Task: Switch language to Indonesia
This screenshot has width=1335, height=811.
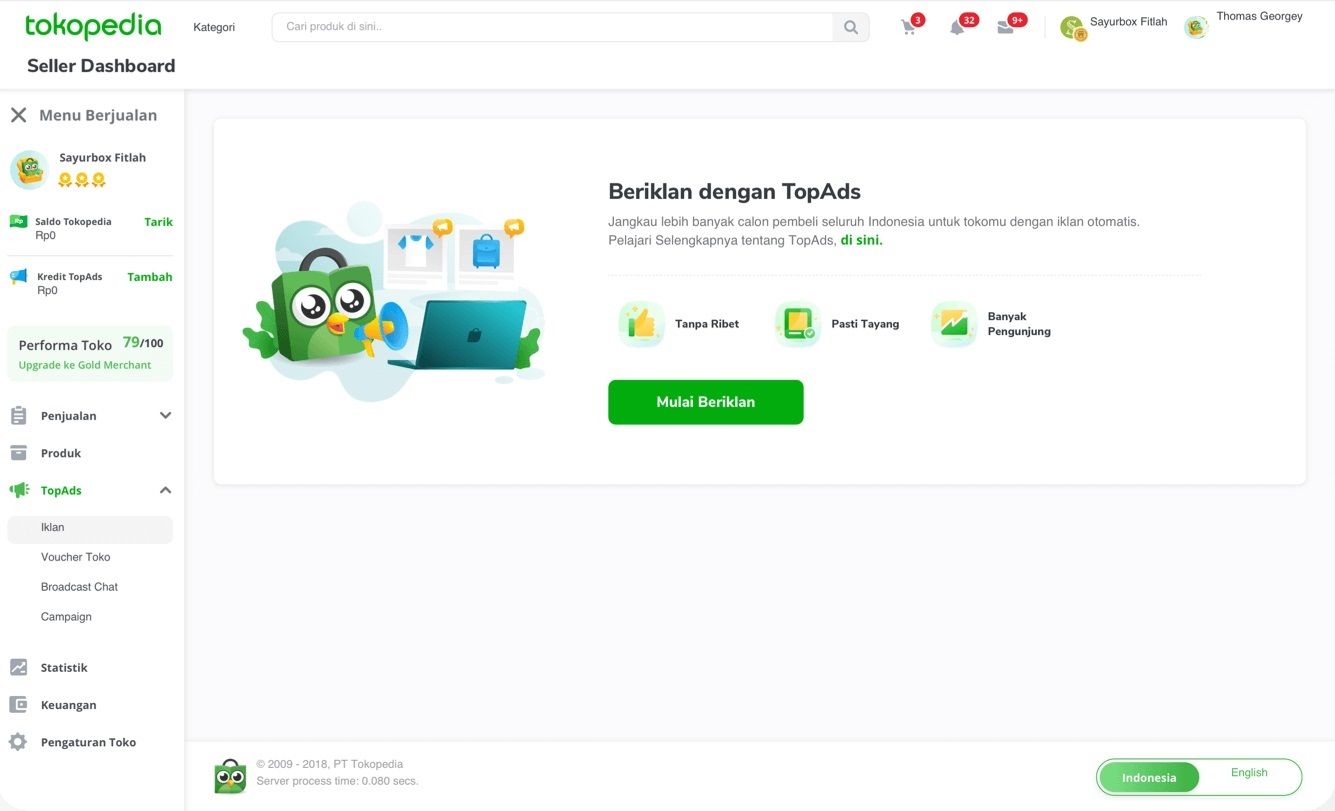Action: coord(1149,777)
